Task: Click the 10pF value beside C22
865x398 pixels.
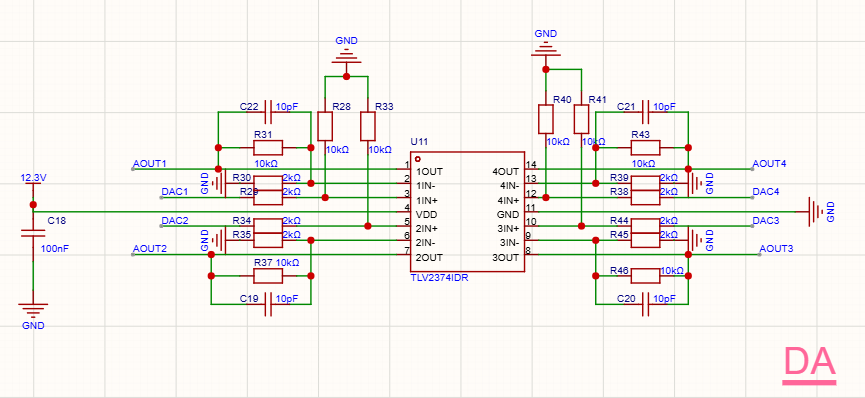Action: pyautogui.click(x=287, y=107)
